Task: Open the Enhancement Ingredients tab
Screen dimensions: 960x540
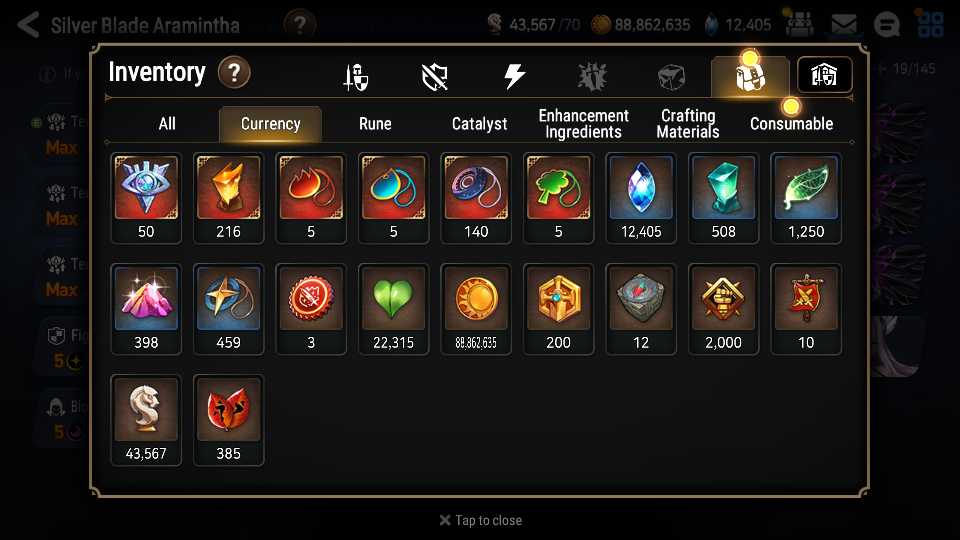Action: [583, 124]
